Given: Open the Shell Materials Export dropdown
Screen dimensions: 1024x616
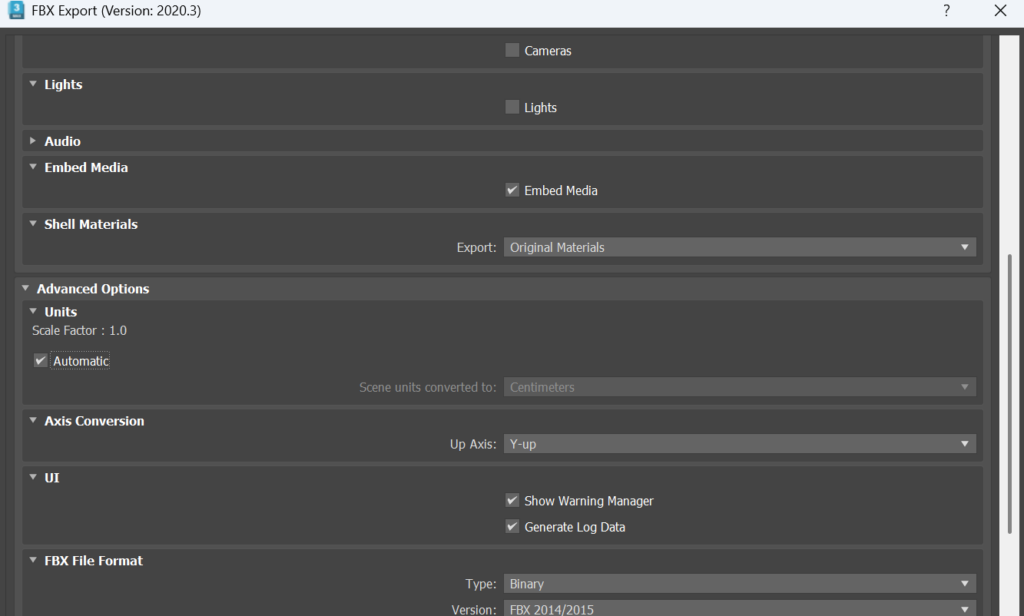Looking at the screenshot, I should click(739, 247).
